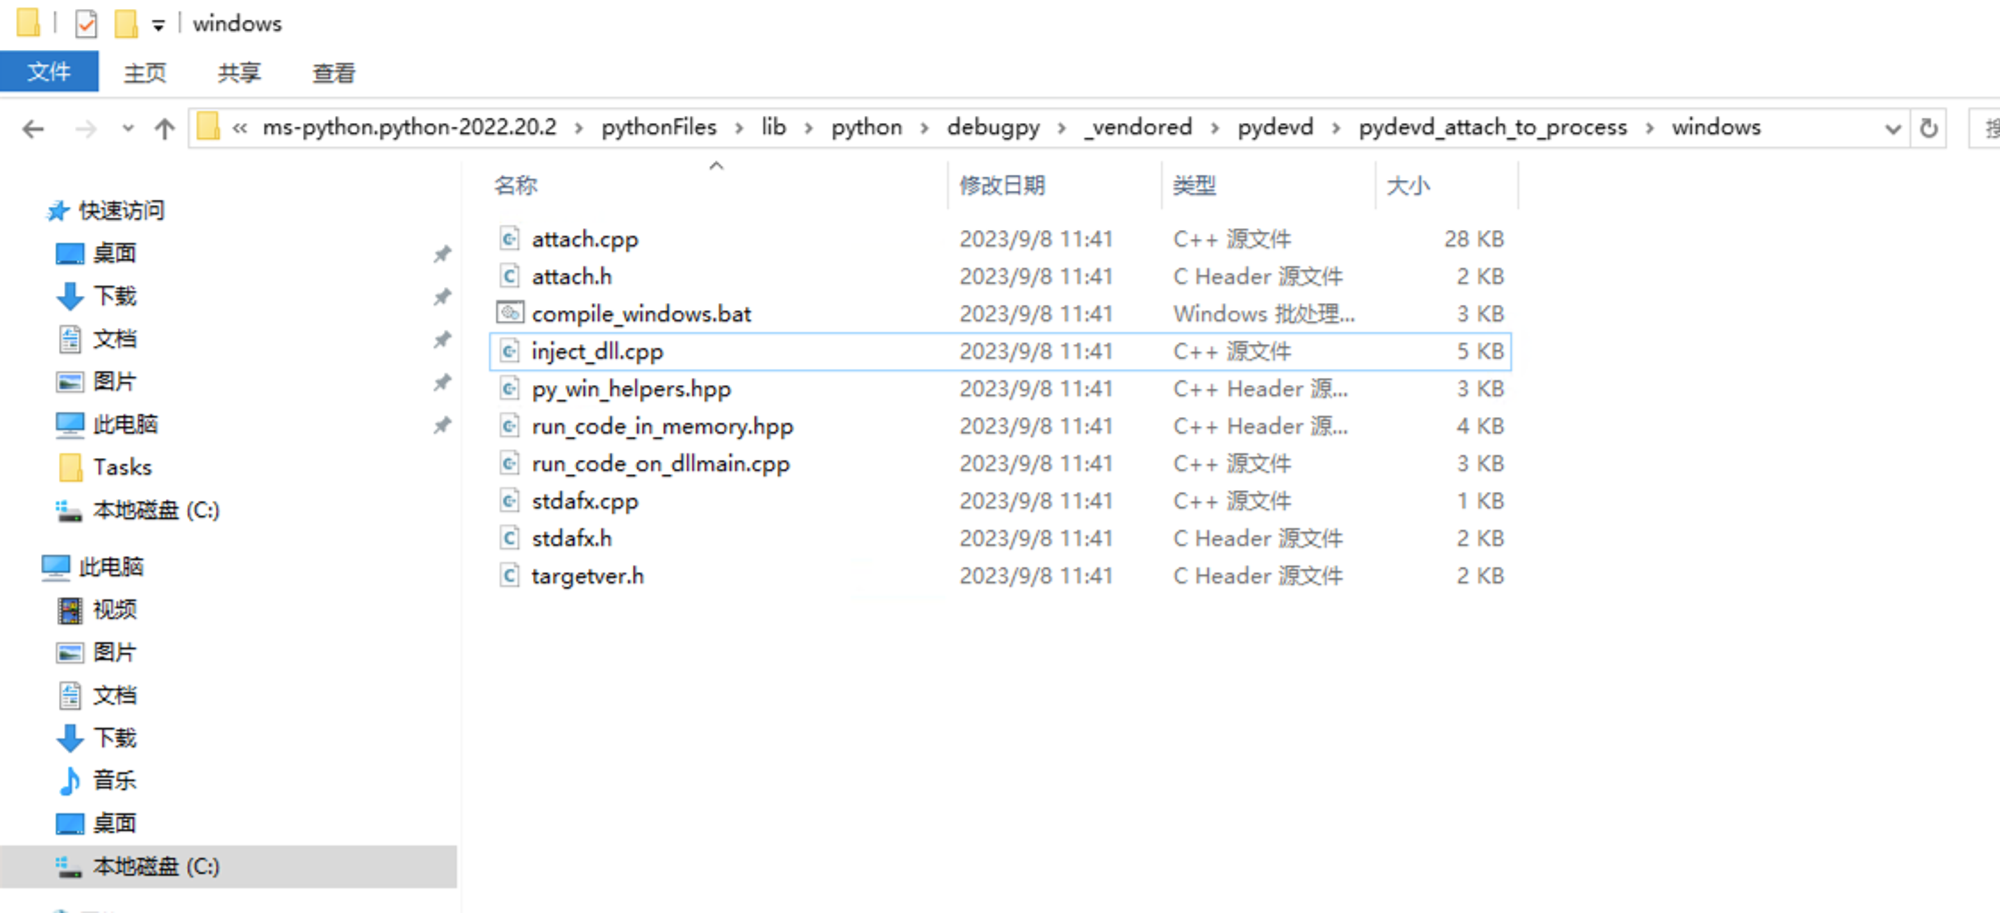Switch to the View (查看) ribbon tab

click(x=333, y=73)
